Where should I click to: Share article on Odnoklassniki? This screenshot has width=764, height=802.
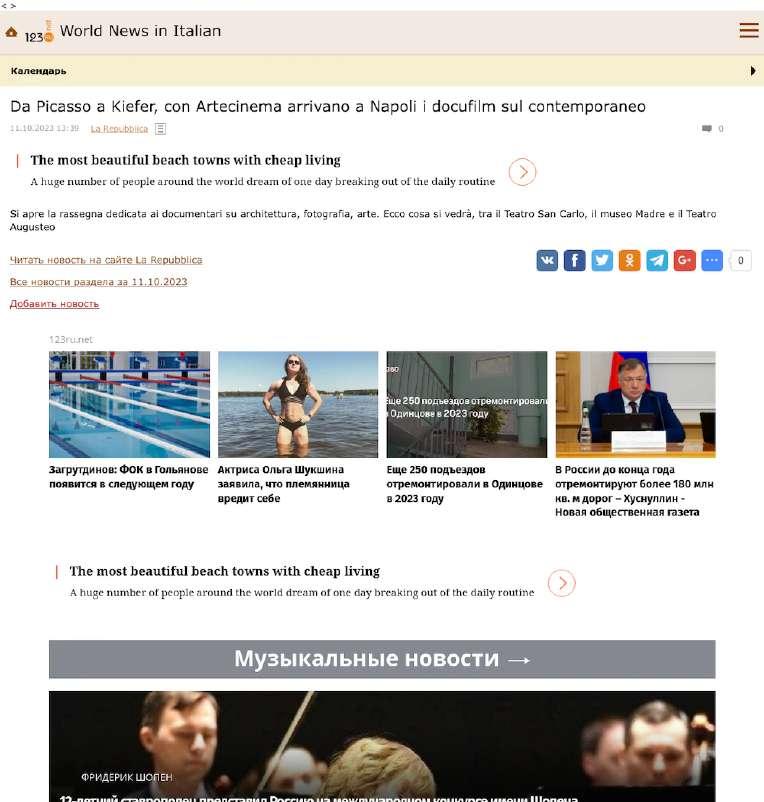[630, 260]
